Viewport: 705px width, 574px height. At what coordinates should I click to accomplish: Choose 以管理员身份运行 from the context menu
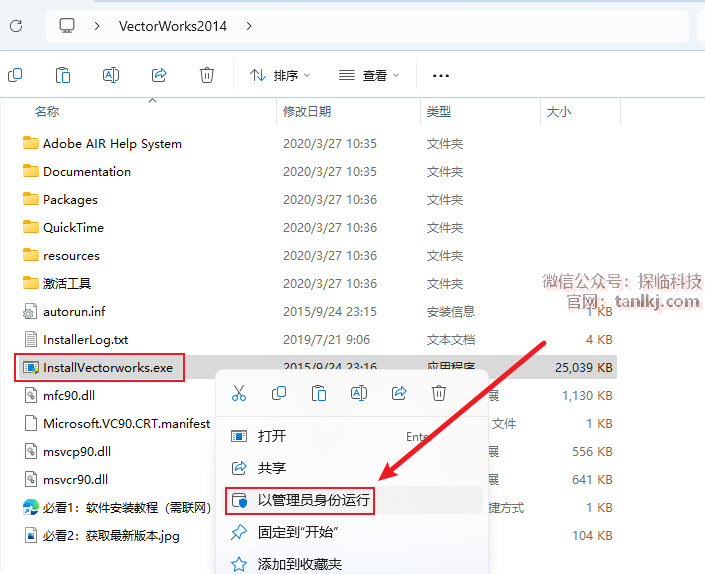(x=353, y=500)
